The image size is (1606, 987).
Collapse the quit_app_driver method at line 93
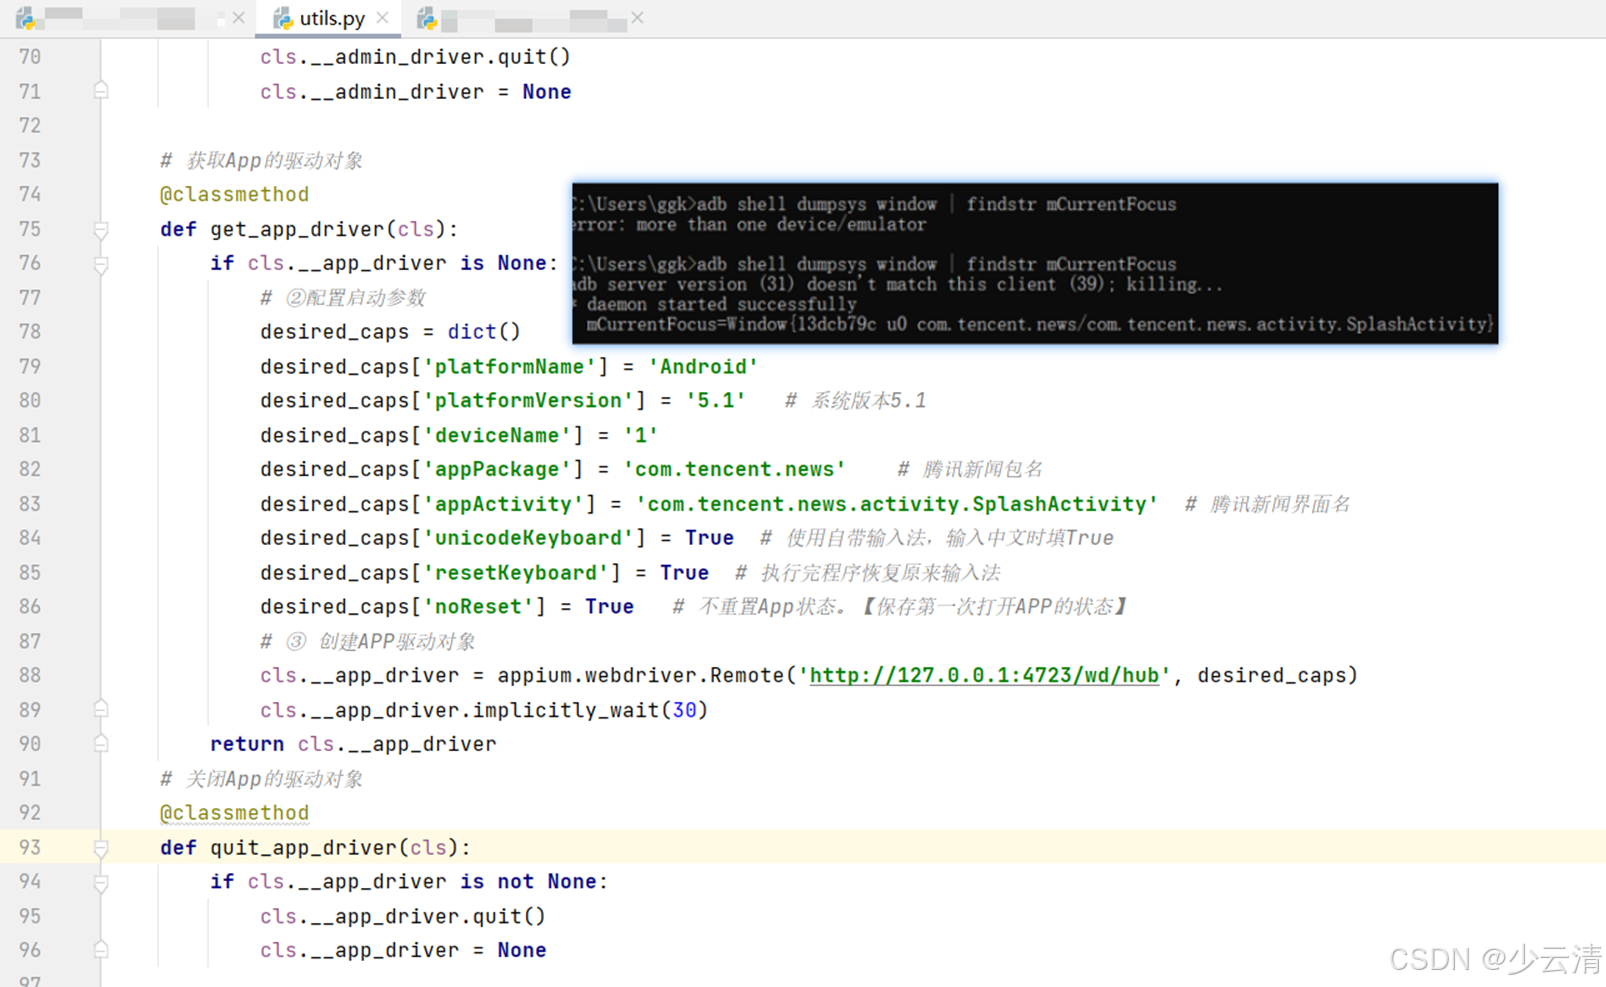pos(101,848)
